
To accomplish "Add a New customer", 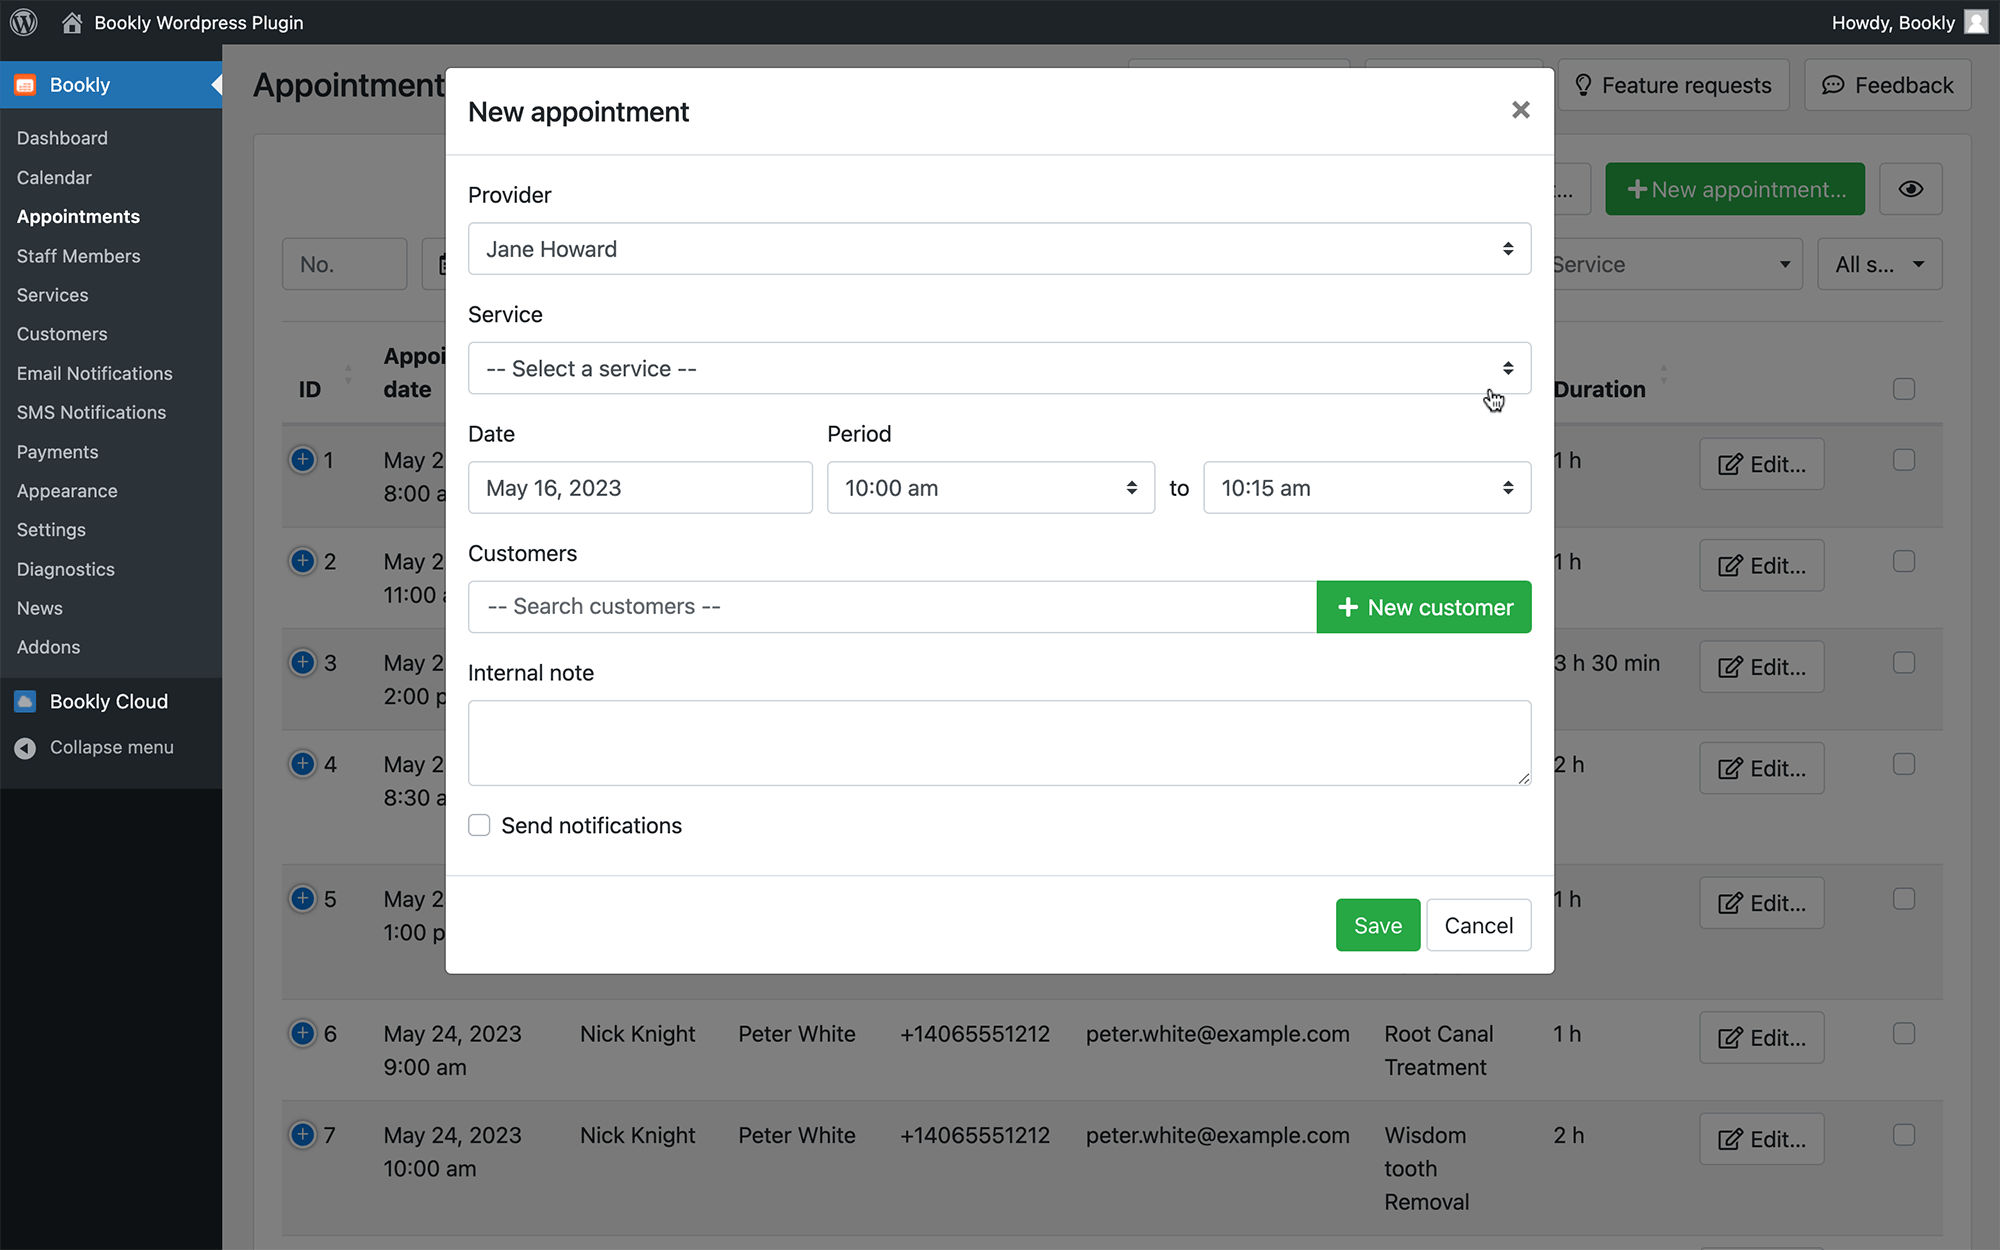I will [1424, 607].
